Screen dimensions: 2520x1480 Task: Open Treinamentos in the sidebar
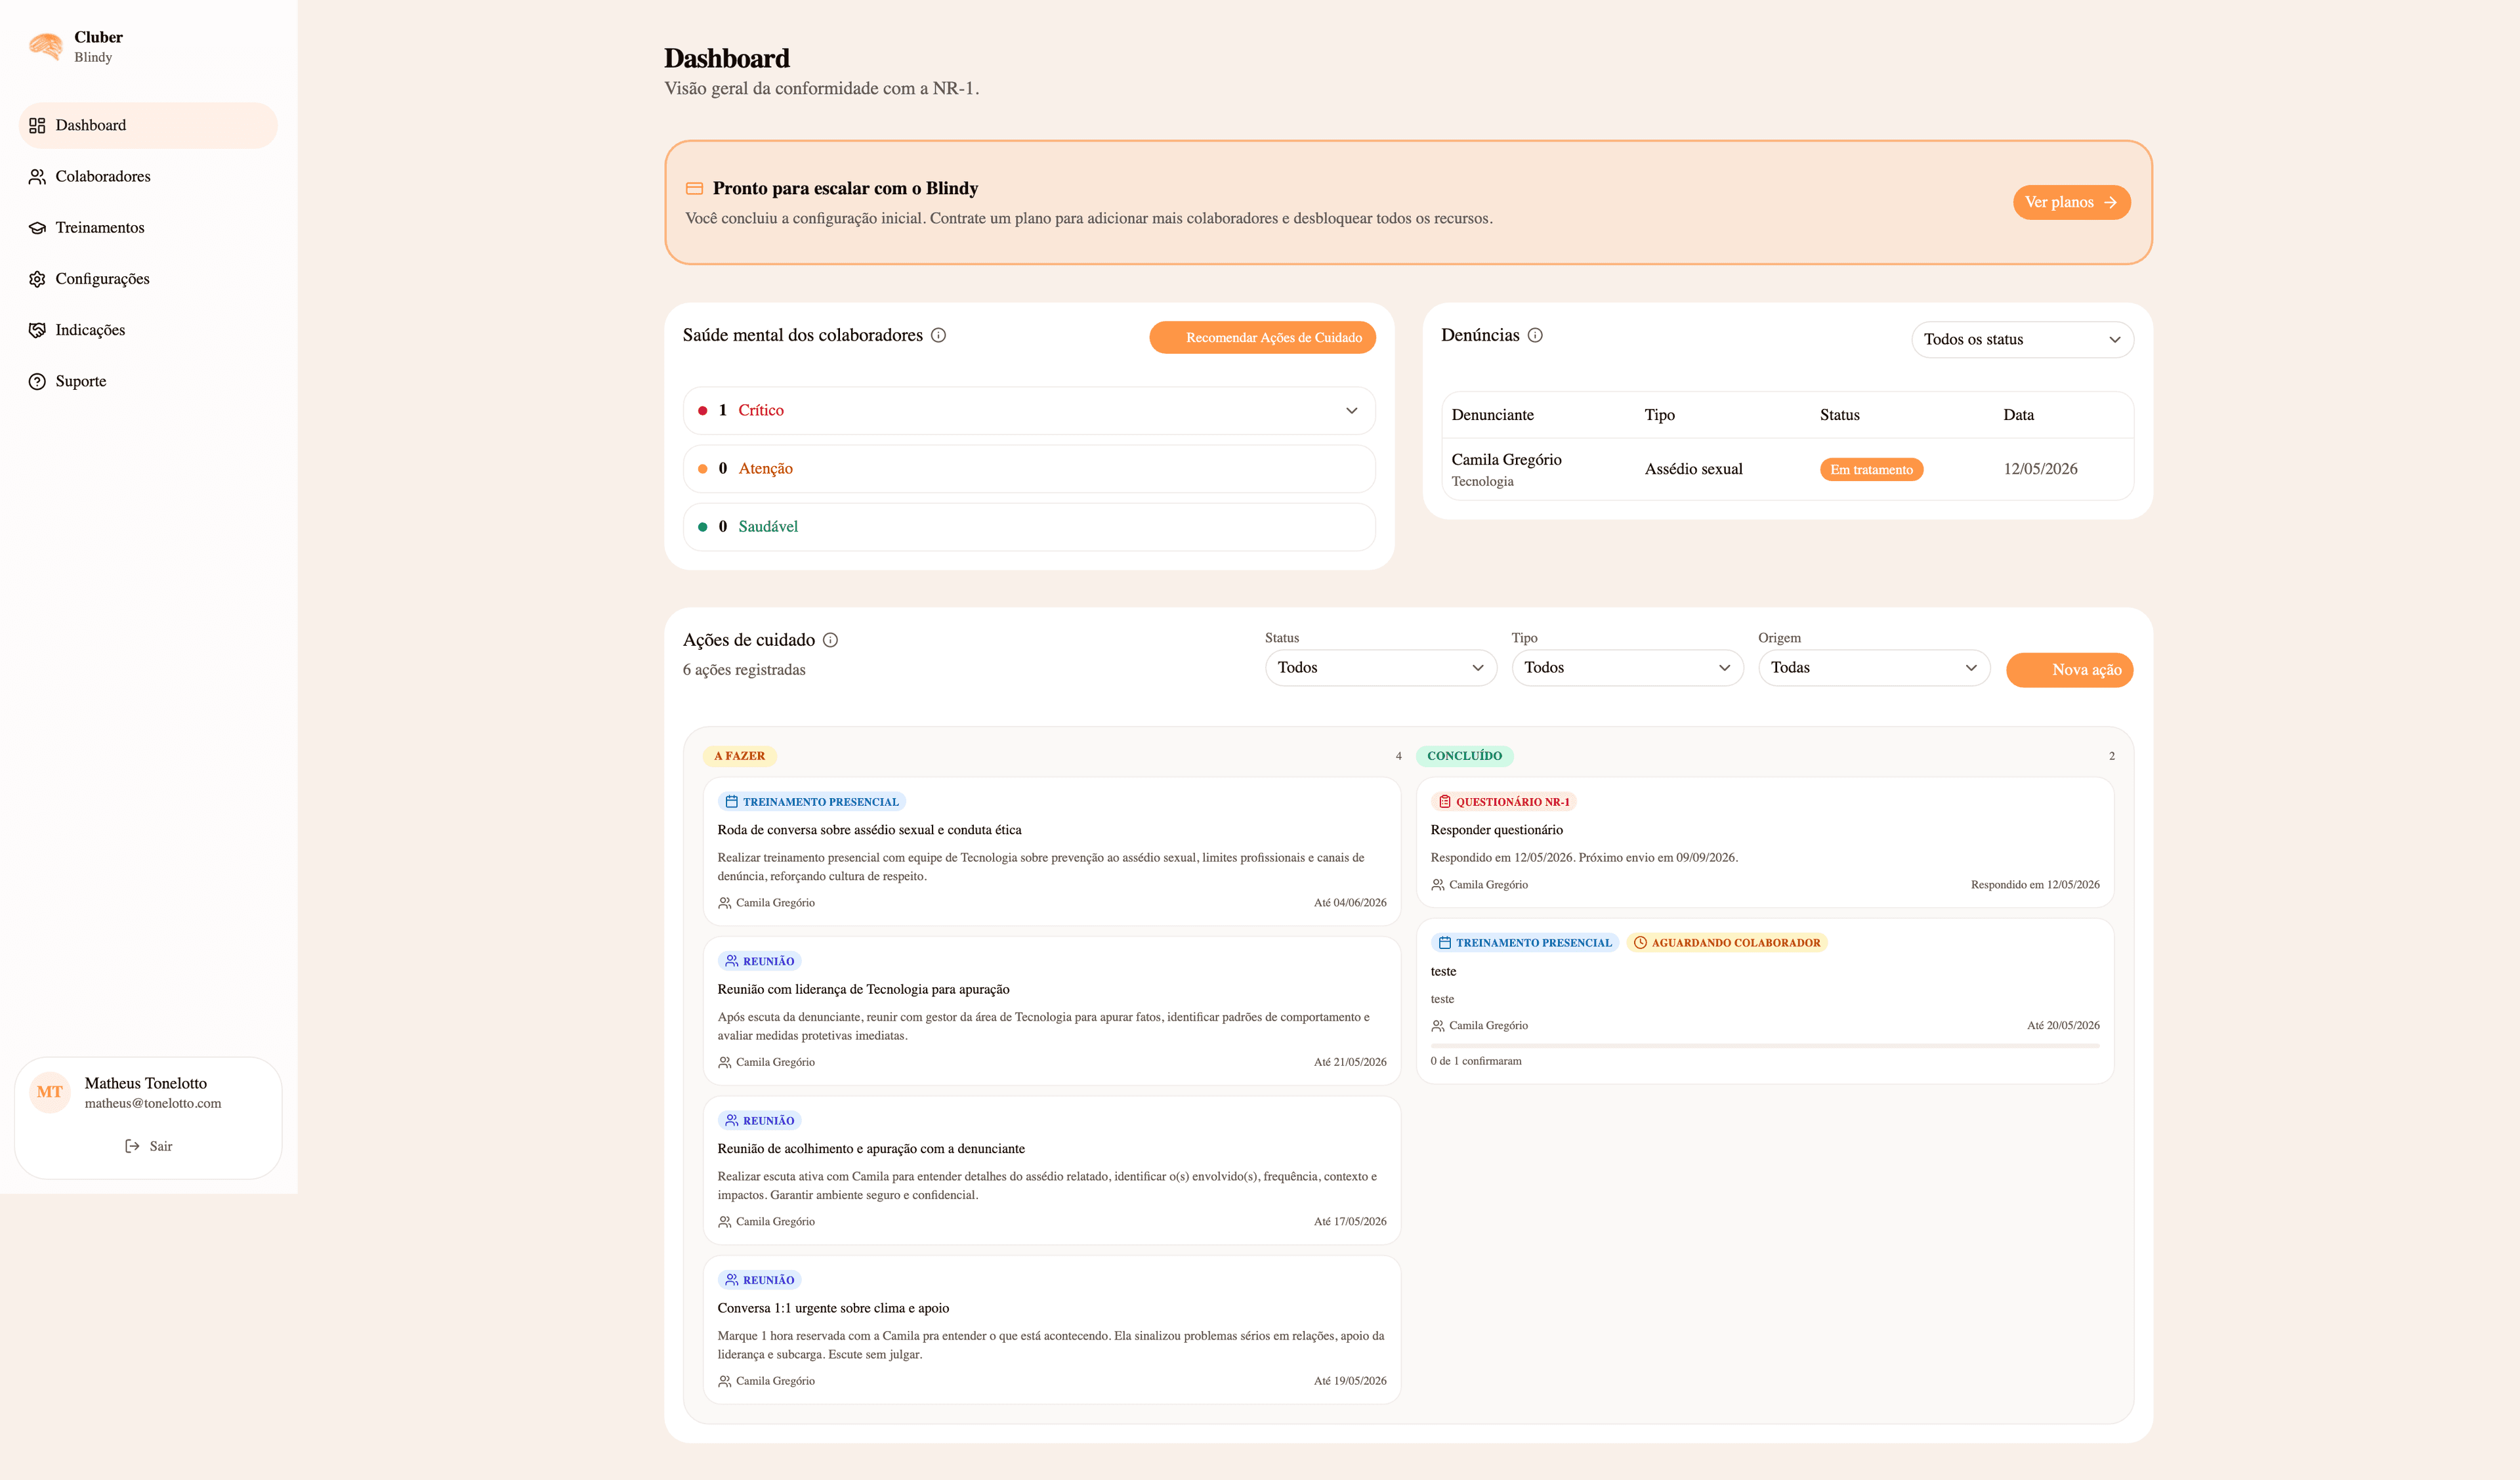pos(148,227)
